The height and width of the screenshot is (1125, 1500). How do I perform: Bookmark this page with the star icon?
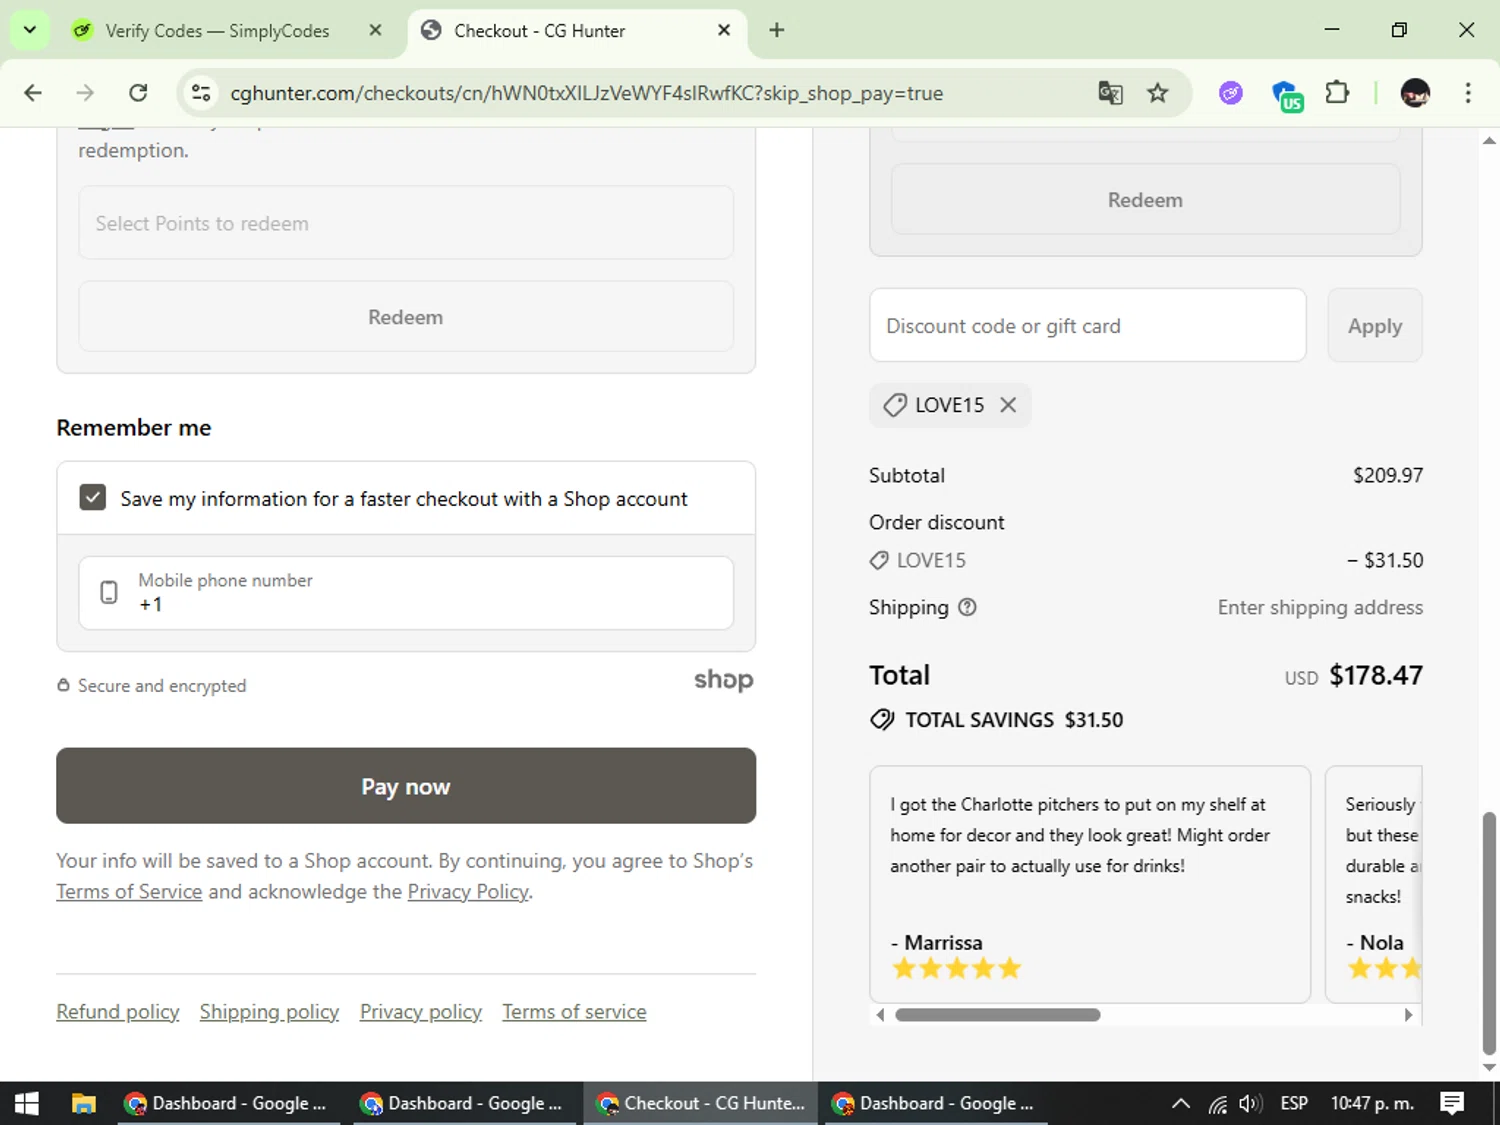1158,93
